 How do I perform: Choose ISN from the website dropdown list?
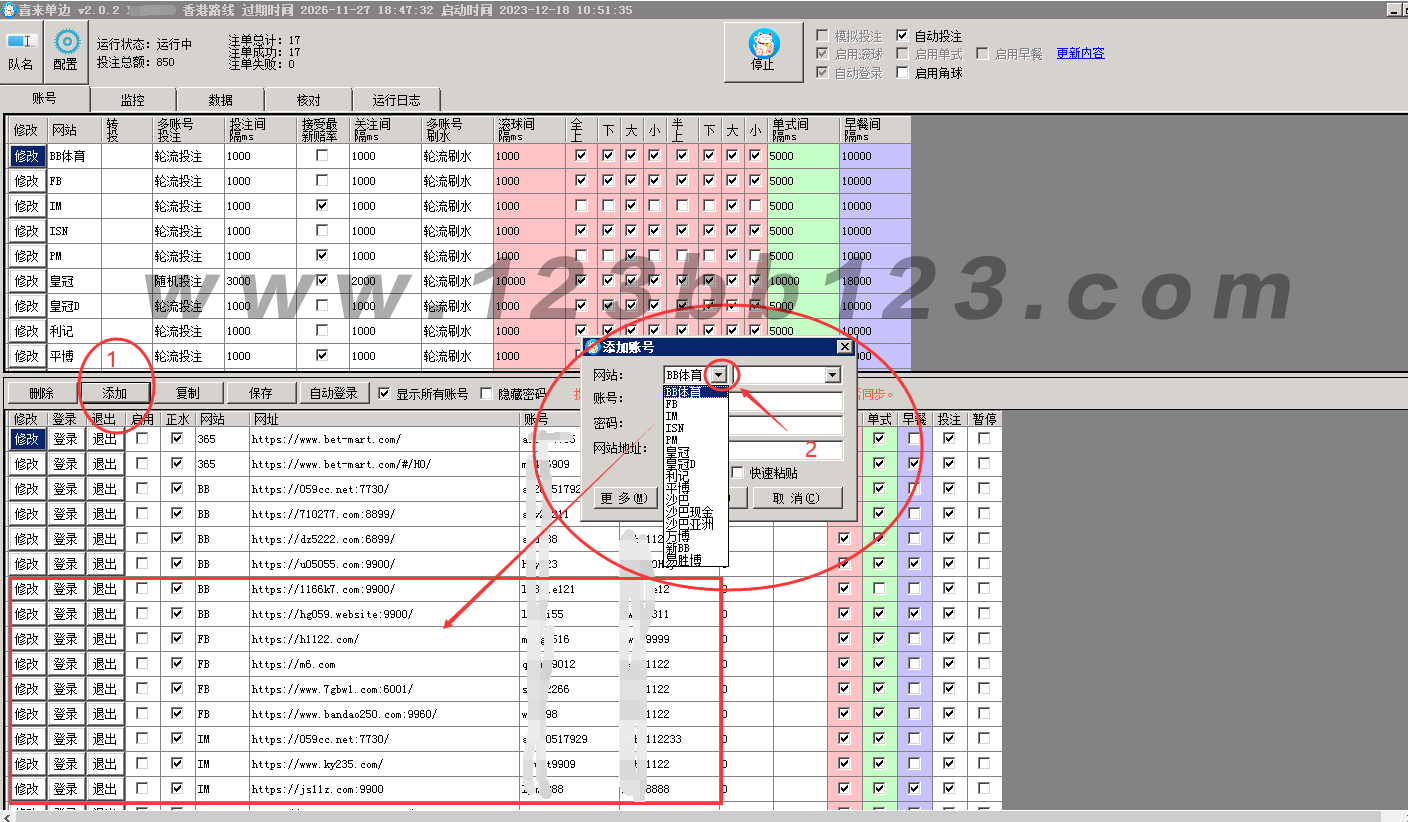696,428
